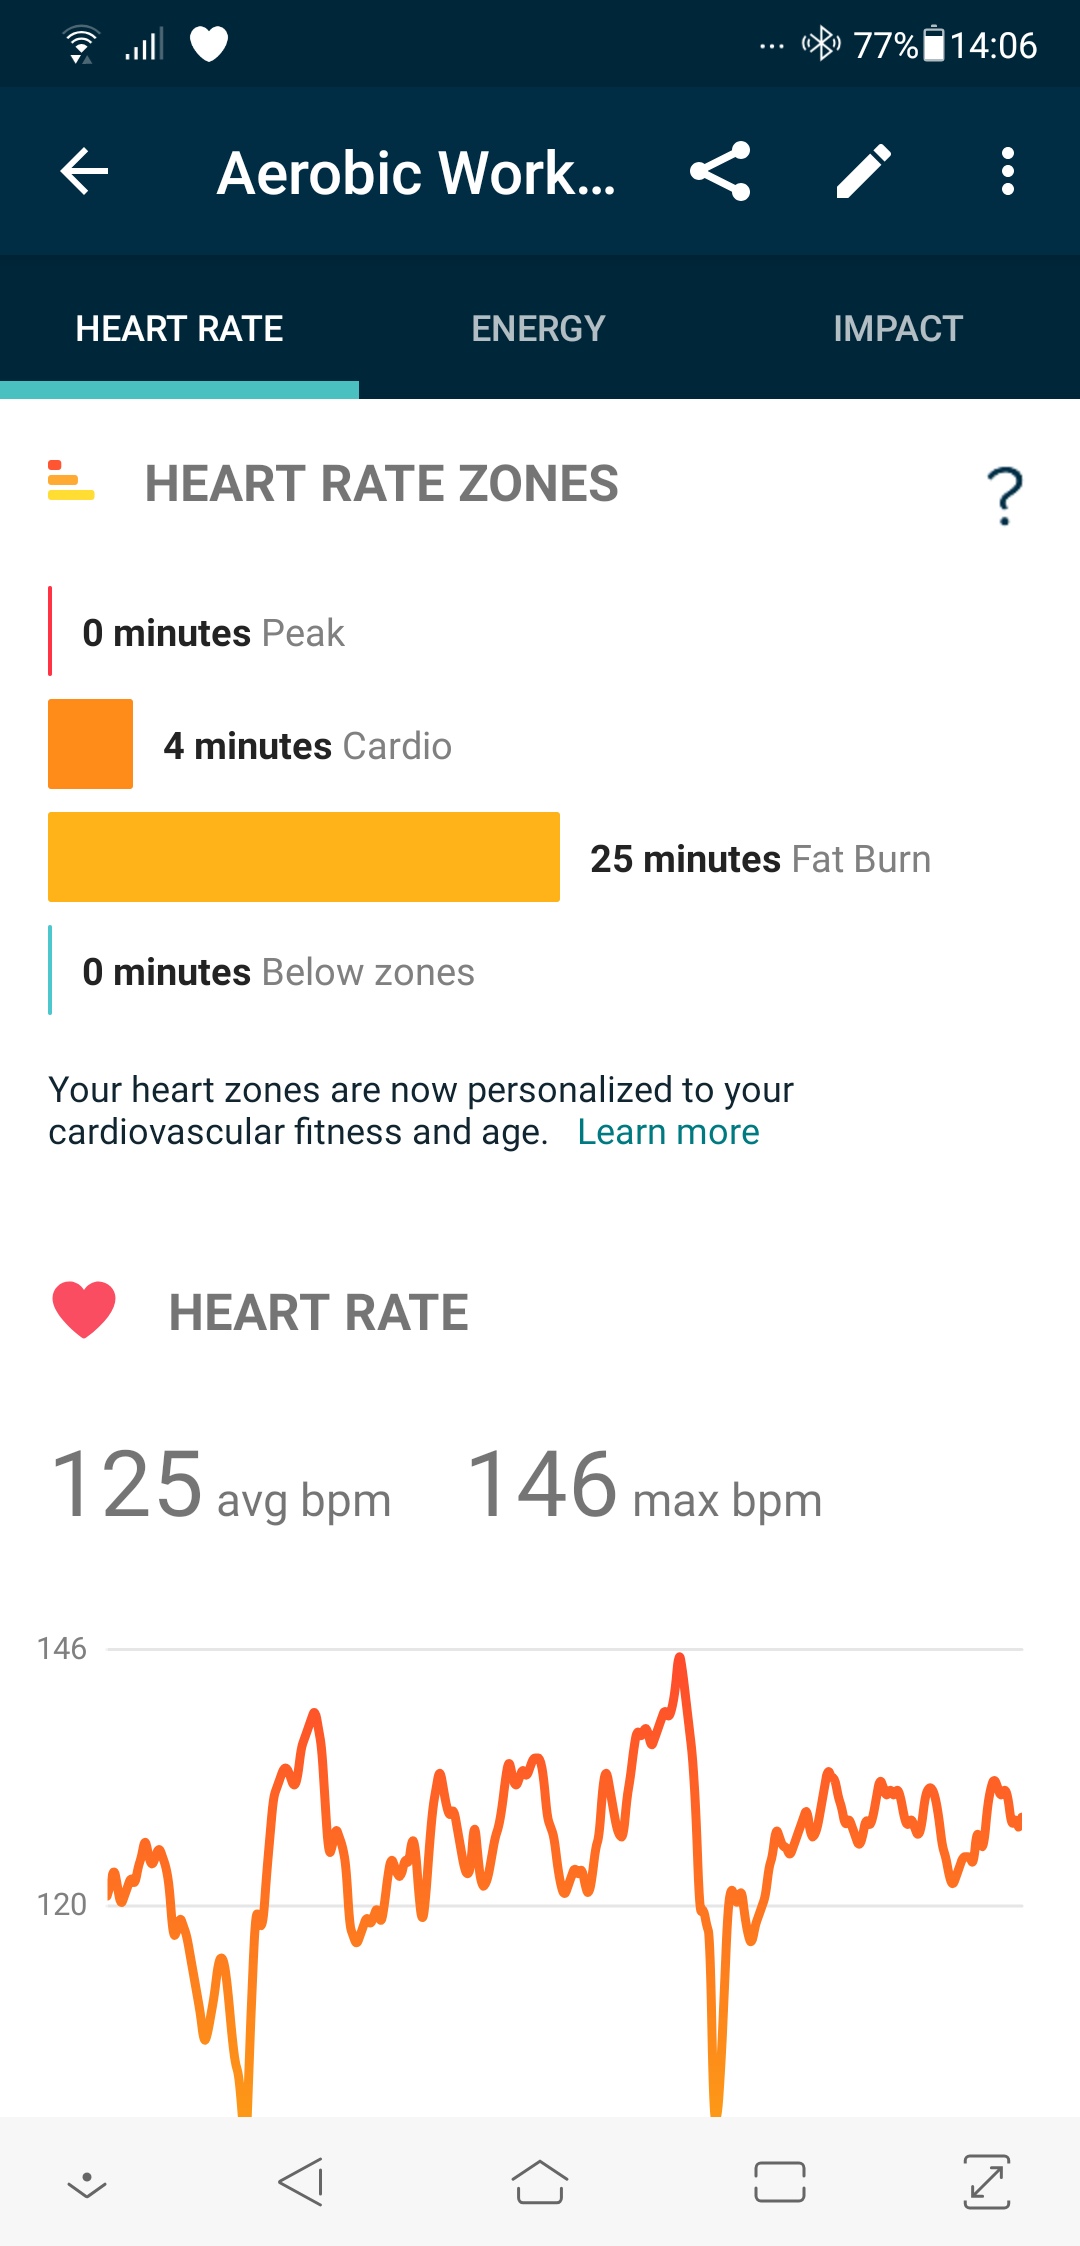Image resolution: width=1080 pixels, height=2246 pixels.
Task: Tap the yellow Fat Burn zone bar
Action: click(x=304, y=857)
